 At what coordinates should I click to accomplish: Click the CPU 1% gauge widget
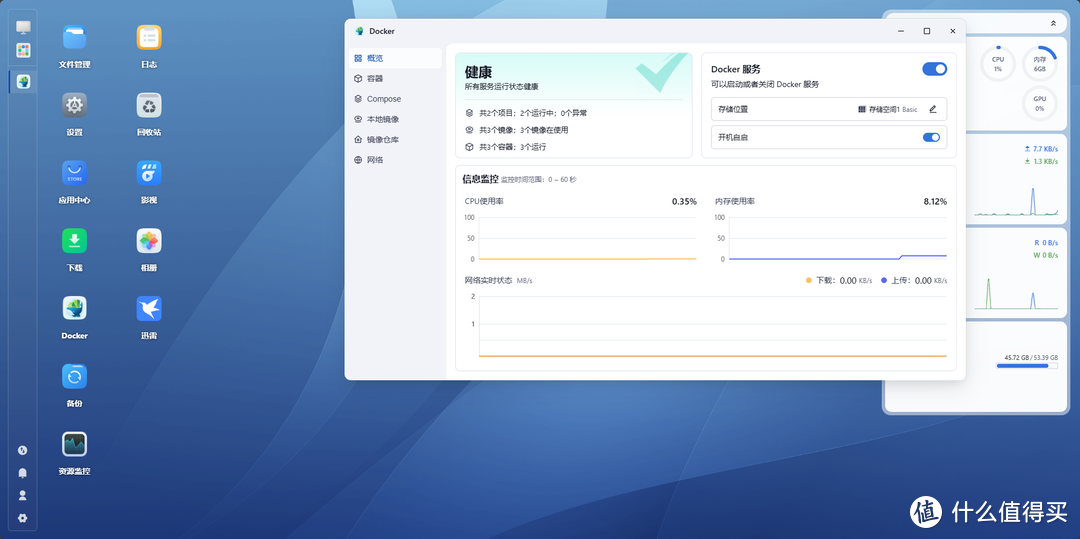click(x=997, y=63)
